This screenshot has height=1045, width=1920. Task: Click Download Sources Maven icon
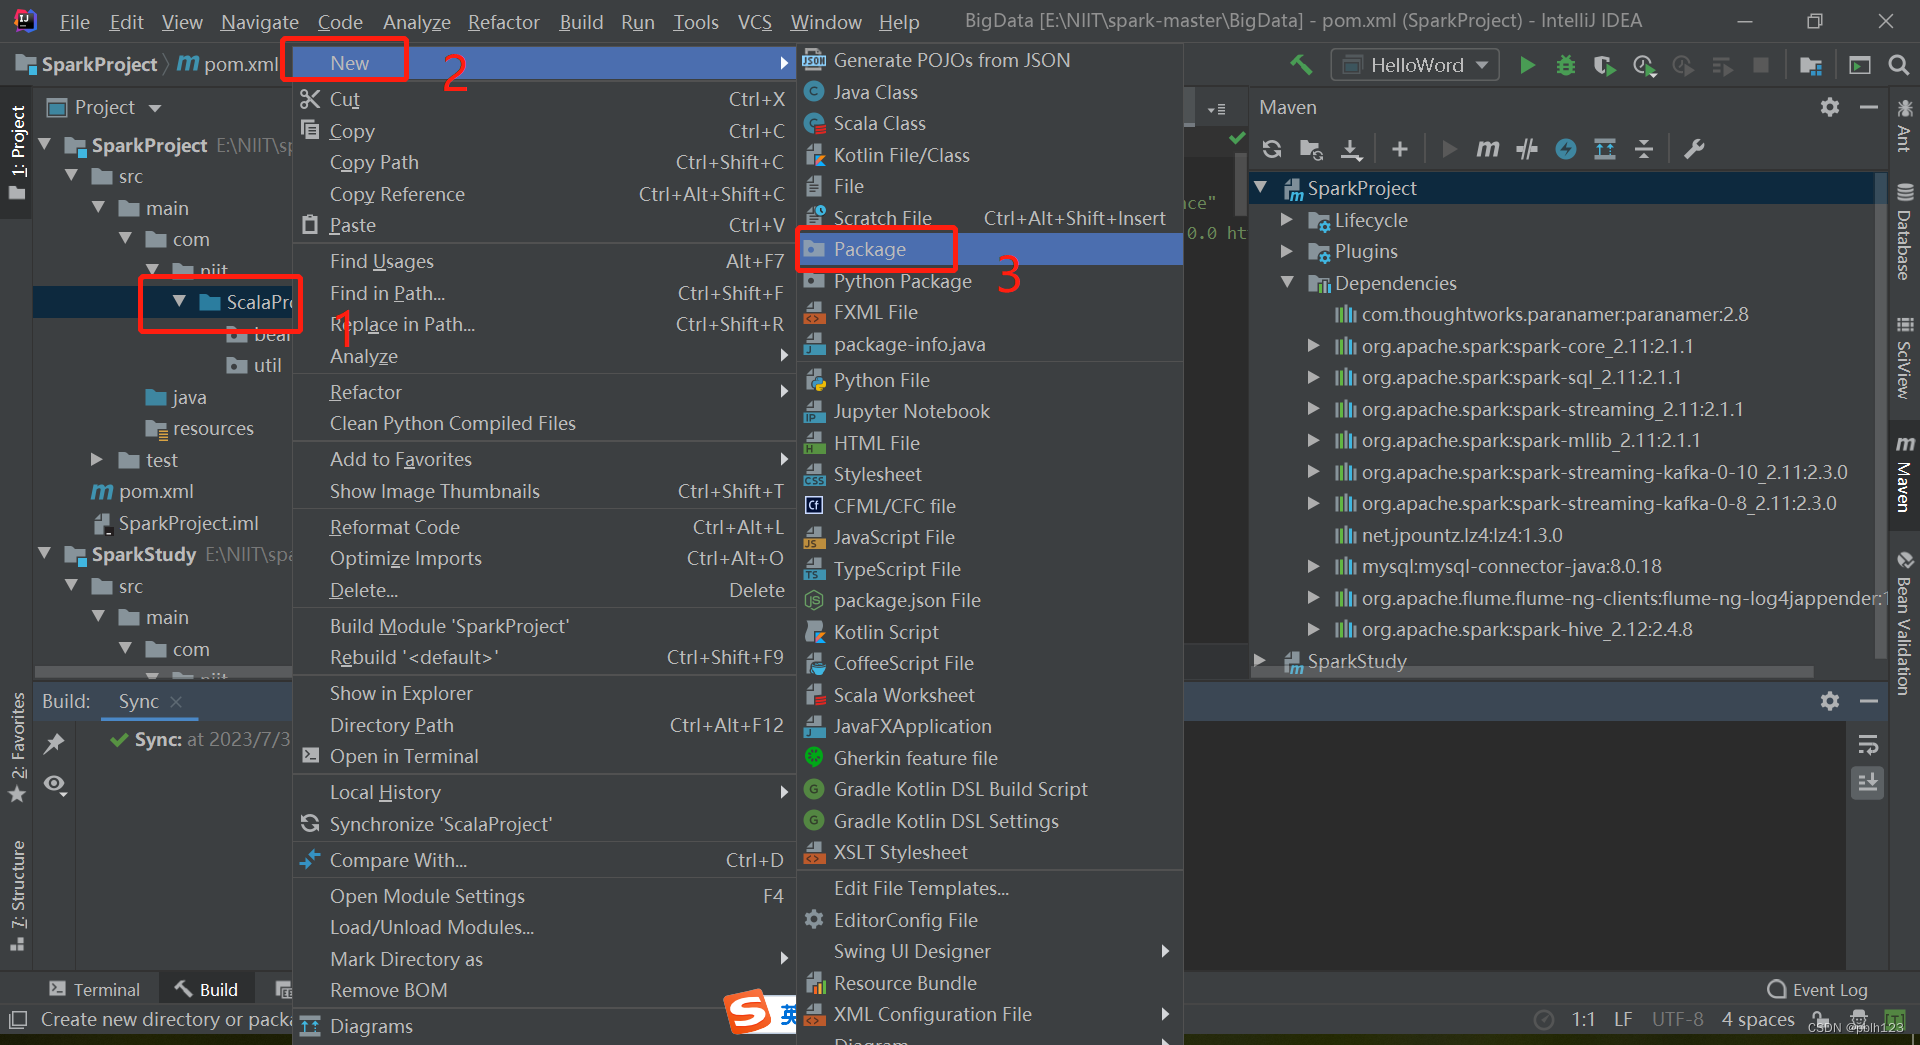pos(1351,149)
